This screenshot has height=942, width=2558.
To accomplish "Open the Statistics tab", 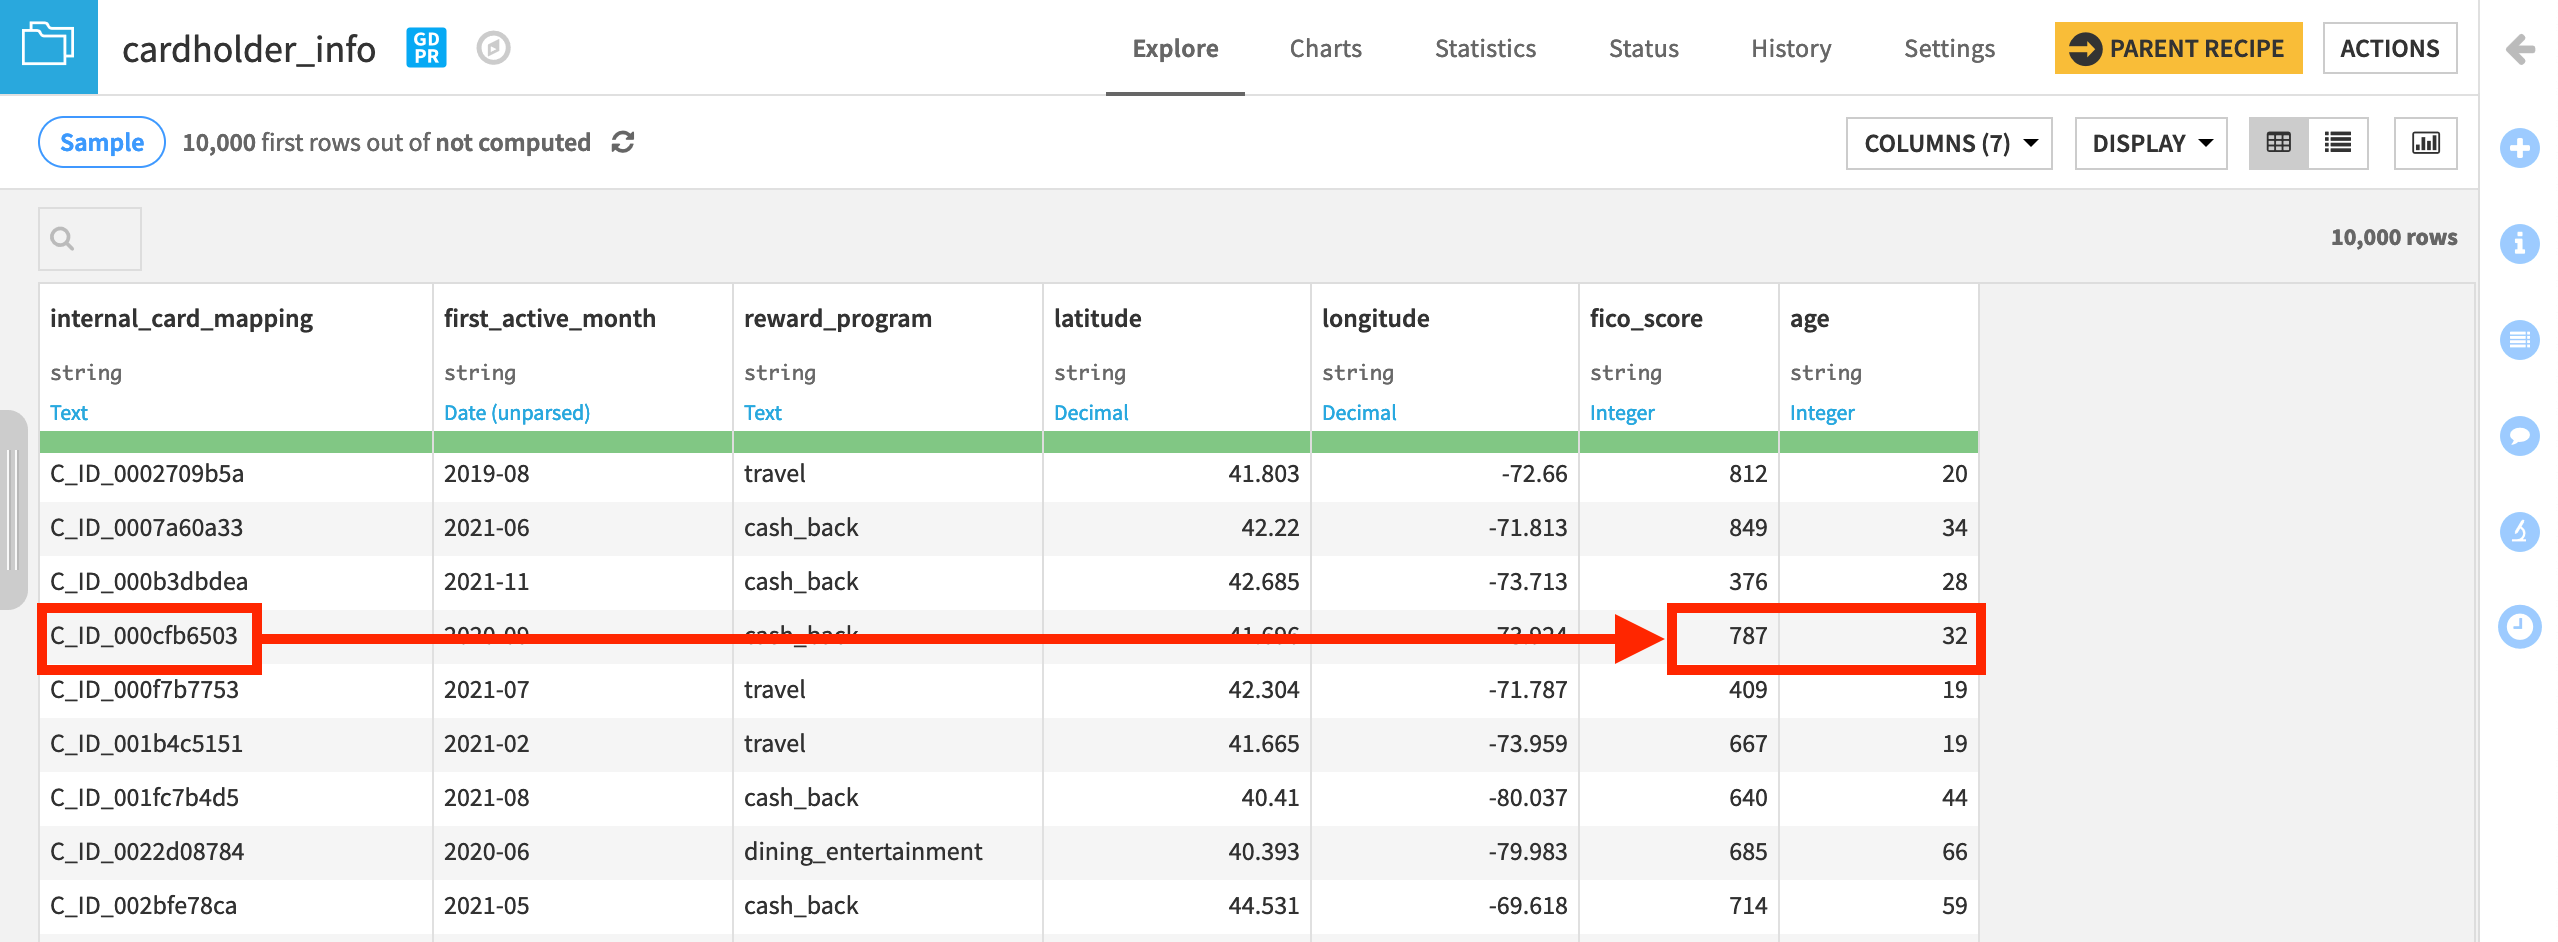I will coord(1484,48).
